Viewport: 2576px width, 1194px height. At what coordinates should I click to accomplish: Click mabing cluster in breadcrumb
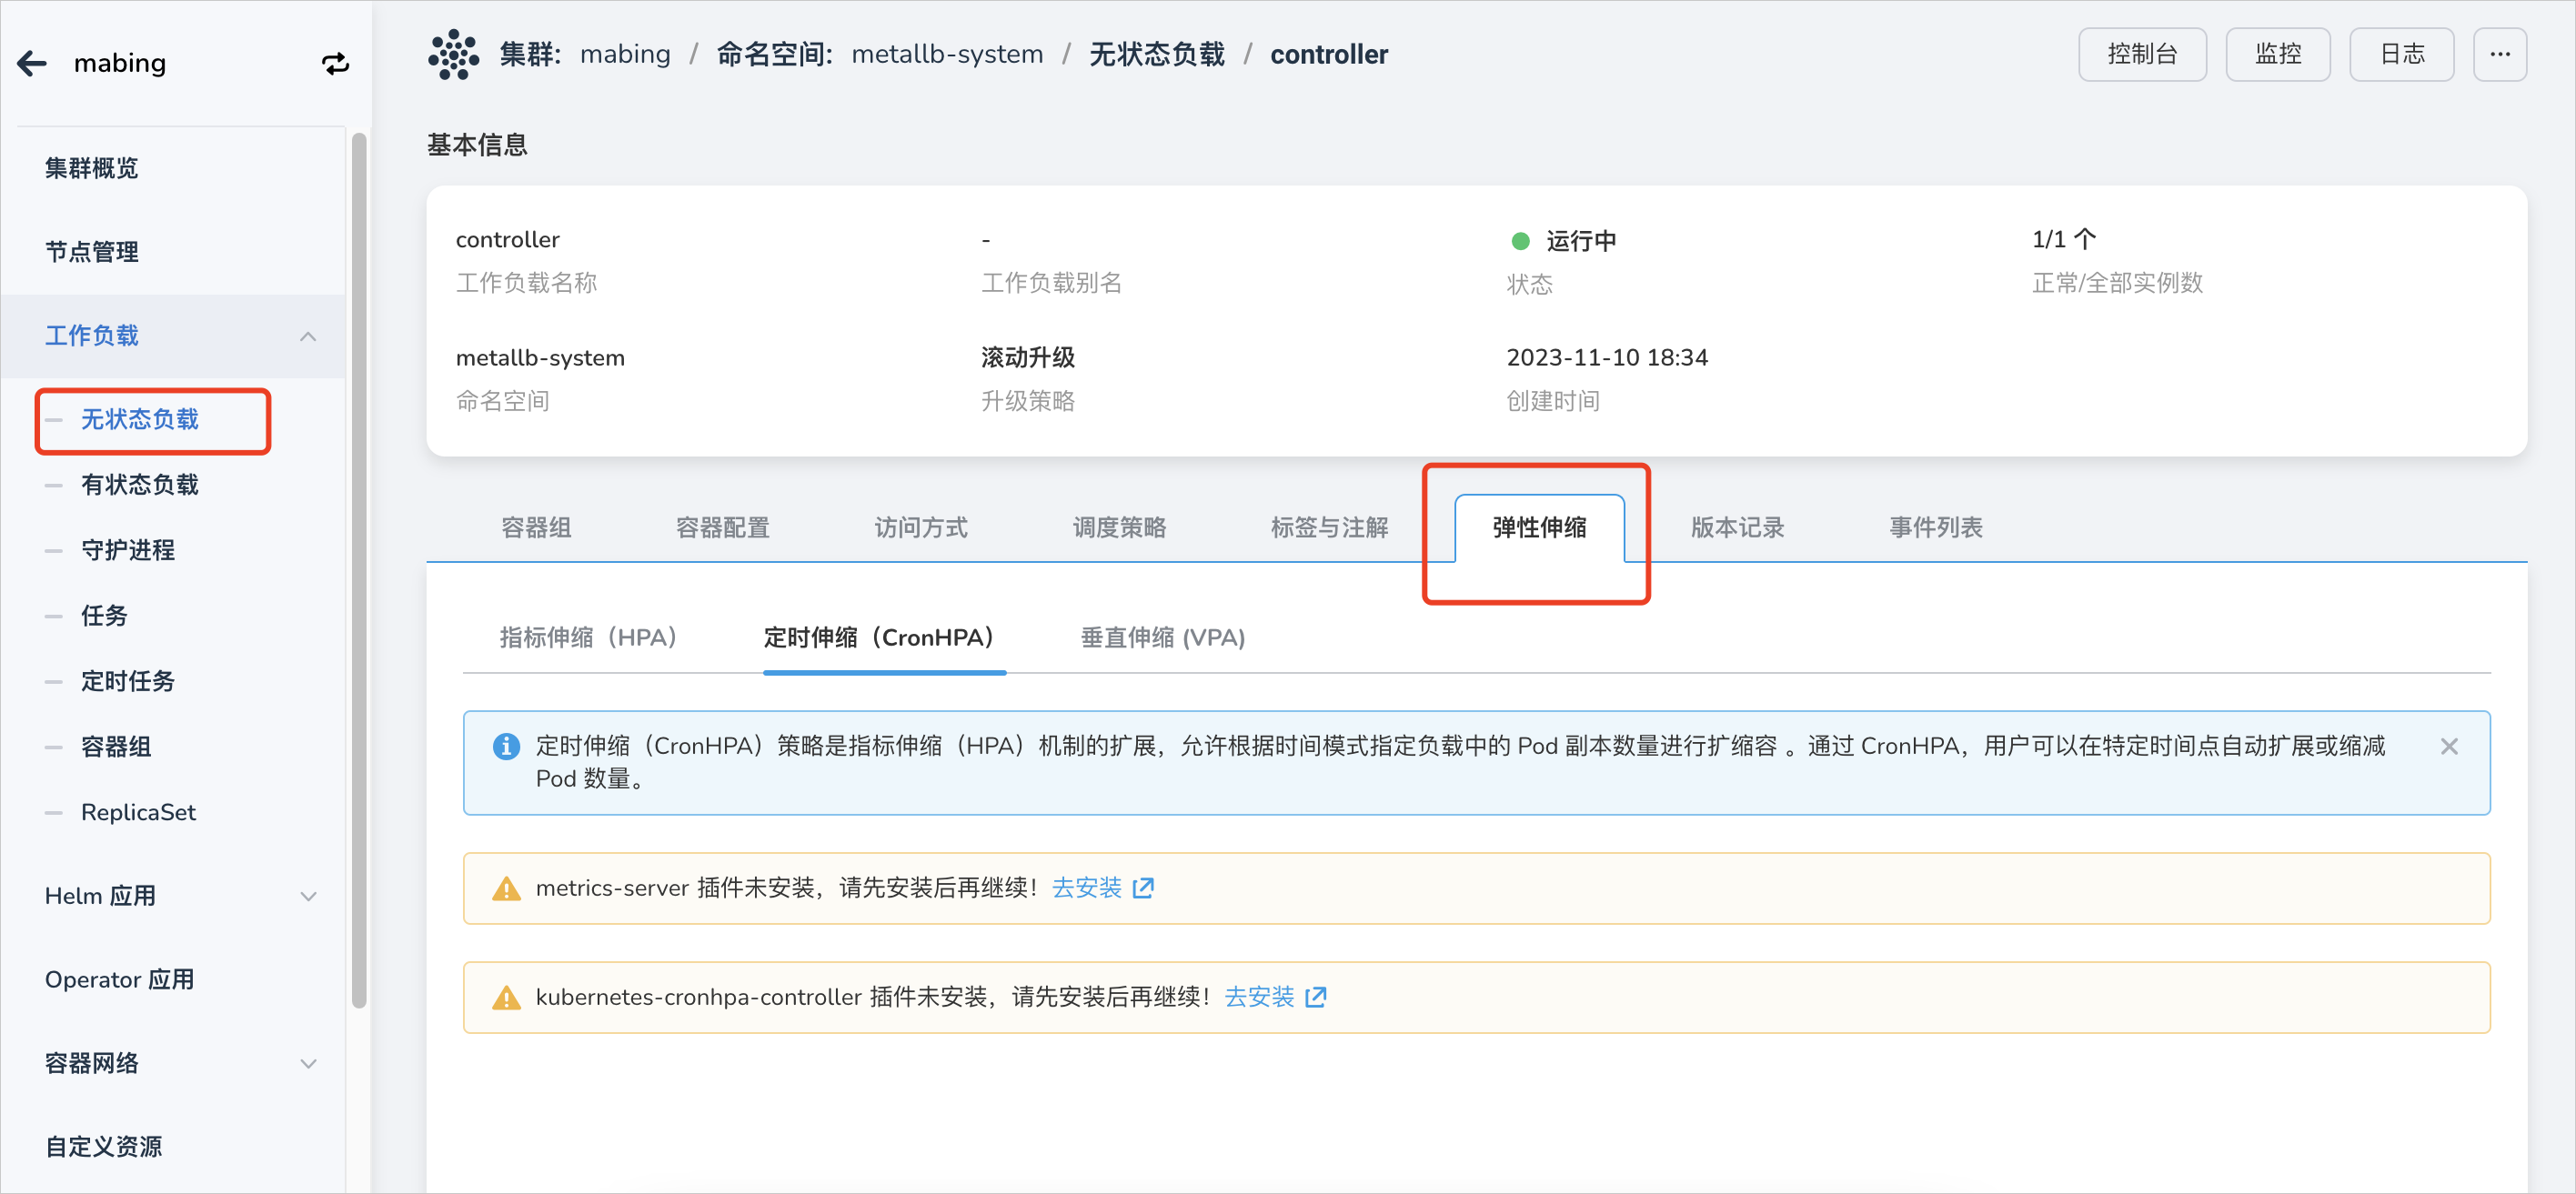pyautogui.click(x=625, y=54)
